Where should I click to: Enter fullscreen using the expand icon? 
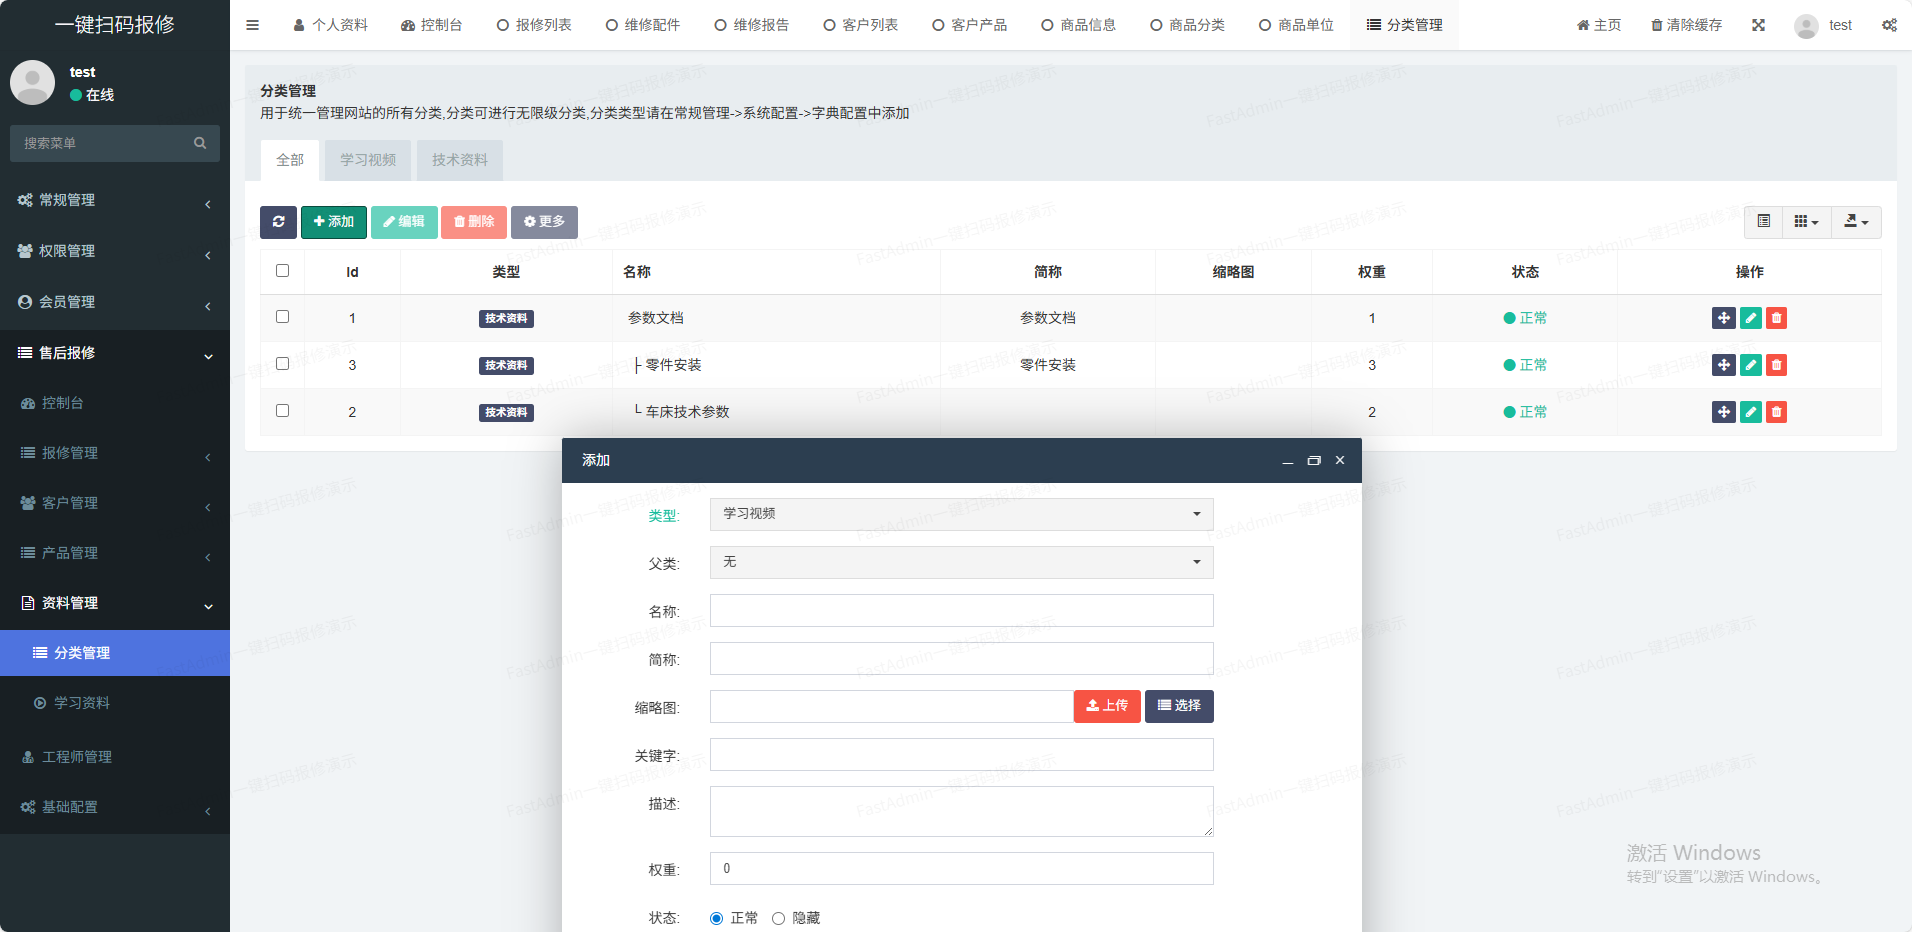tap(1758, 25)
